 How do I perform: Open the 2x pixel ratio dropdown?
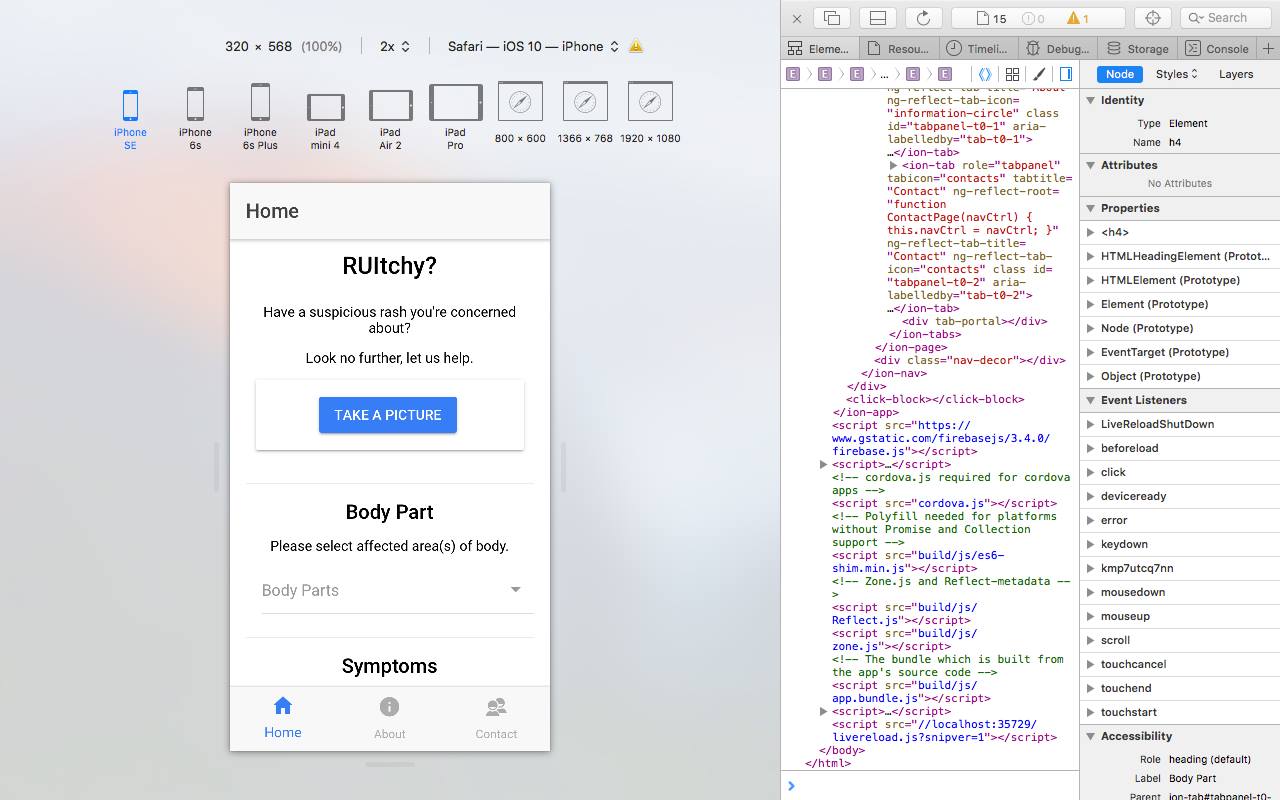click(x=395, y=46)
